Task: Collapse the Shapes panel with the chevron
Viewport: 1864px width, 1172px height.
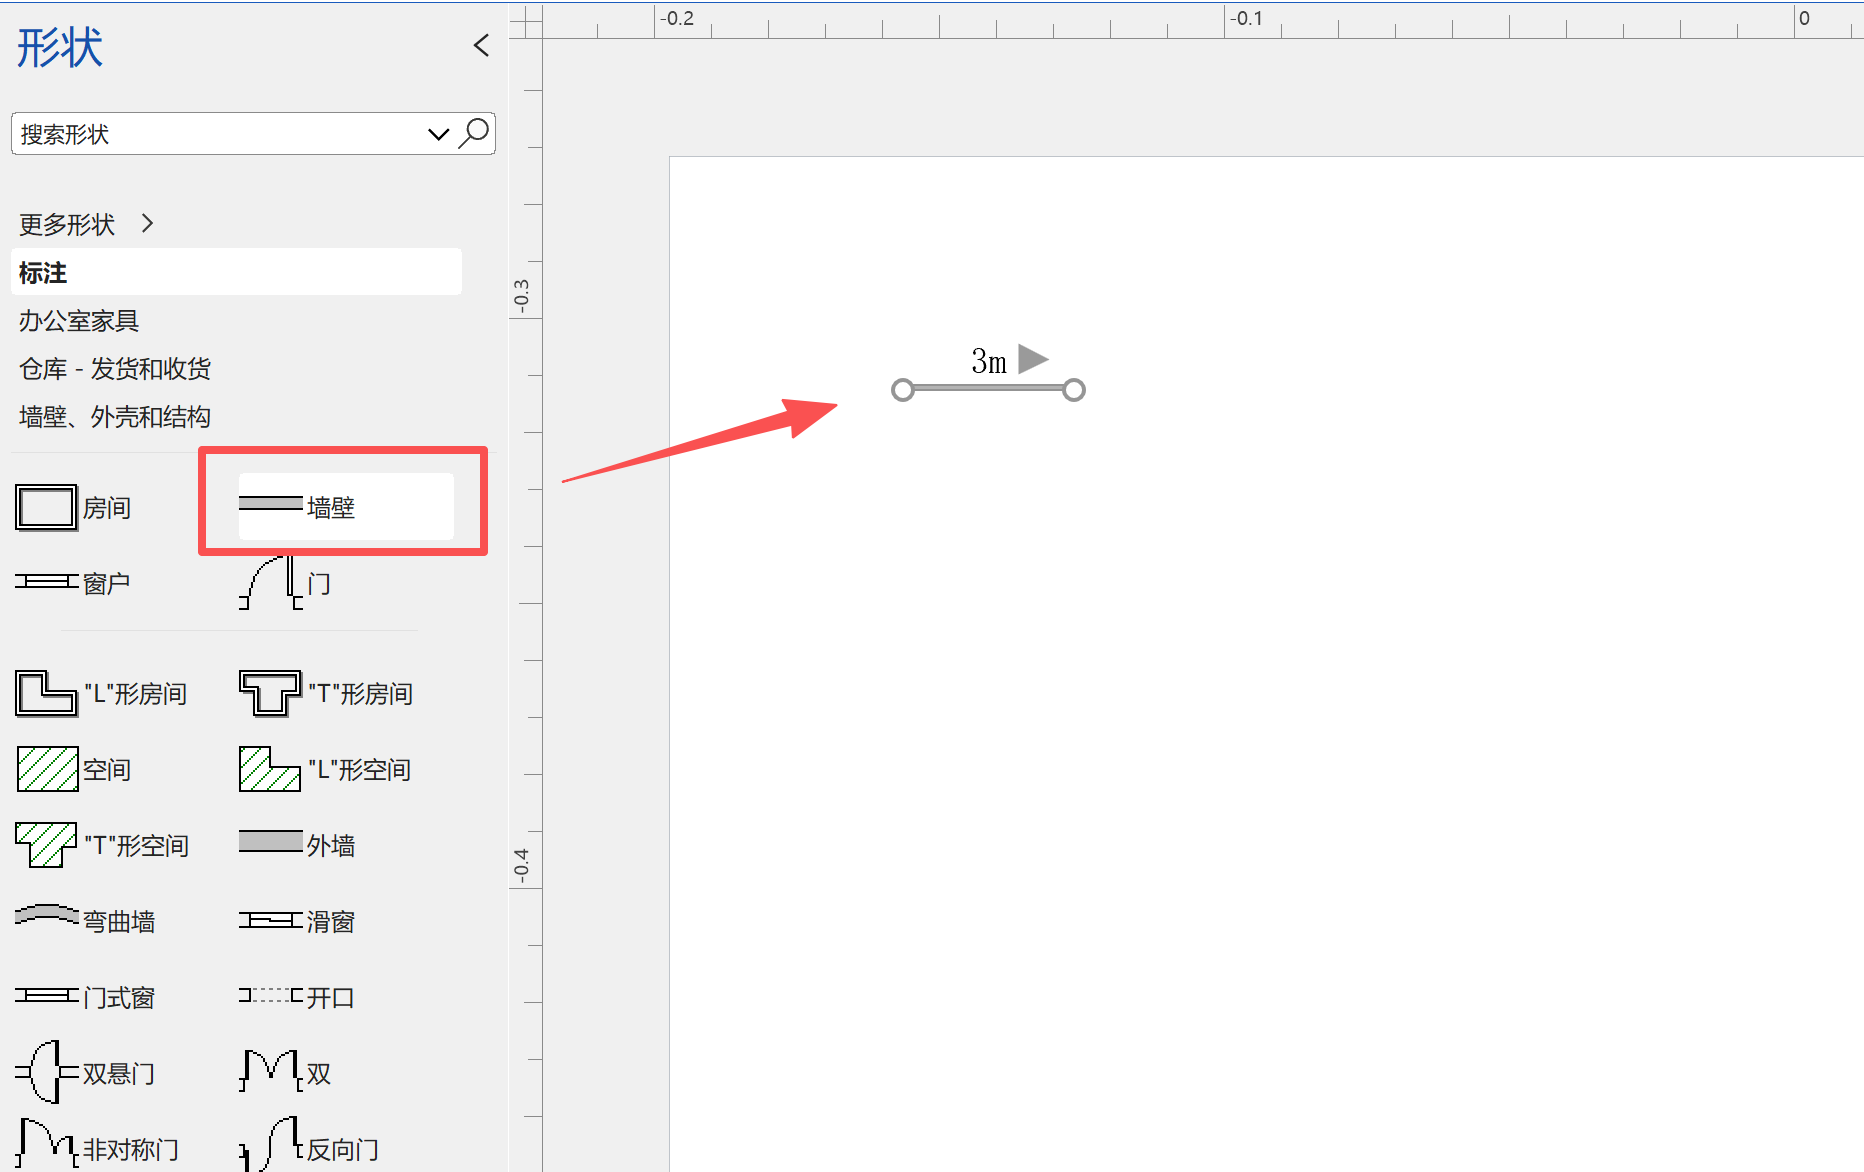Action: (481, 45)
